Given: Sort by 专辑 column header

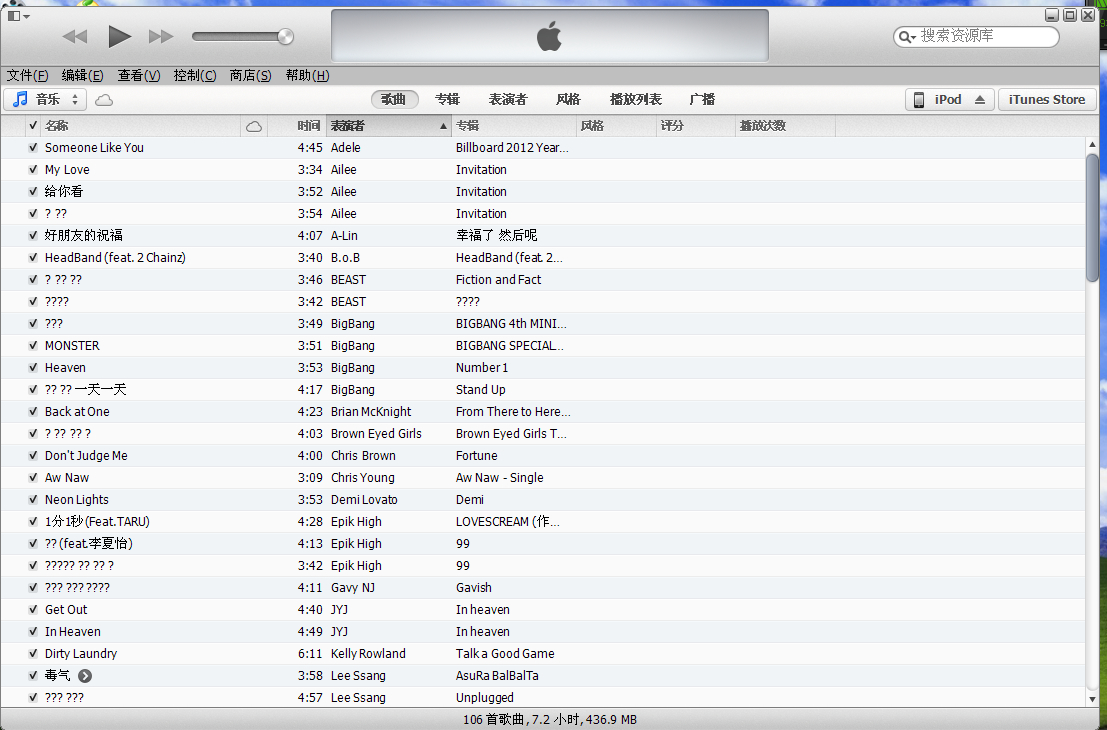Looking at the screenshot, I should pos(513,126).
